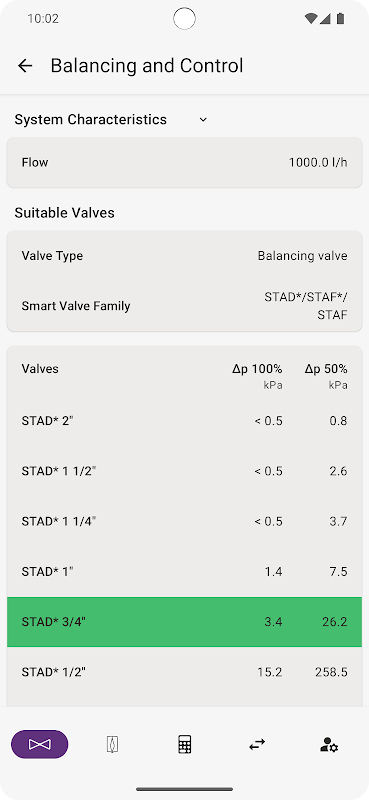
Task: Tap the System Characteristics heading
Action: click(90, 119)
